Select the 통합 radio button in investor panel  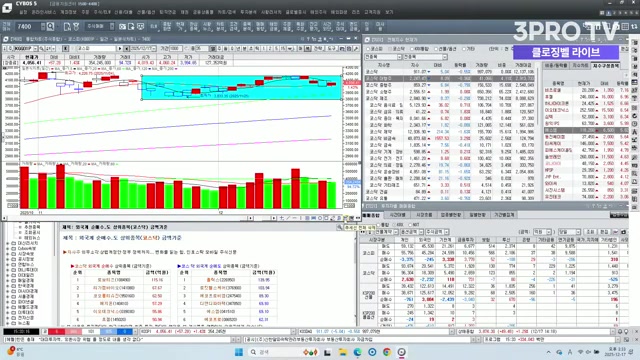378,225
